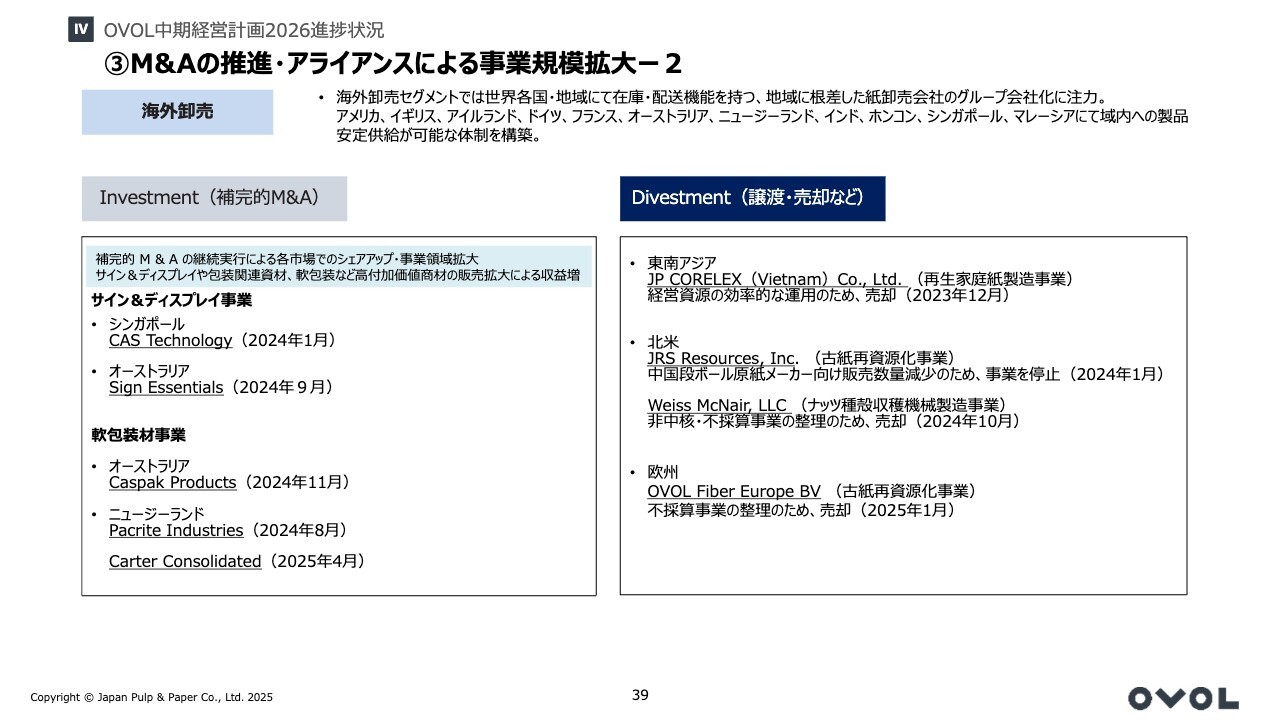Click the 東南アジア bullet text
The height and width of the screenshot is (720, 1280).
tap(682, 263)
